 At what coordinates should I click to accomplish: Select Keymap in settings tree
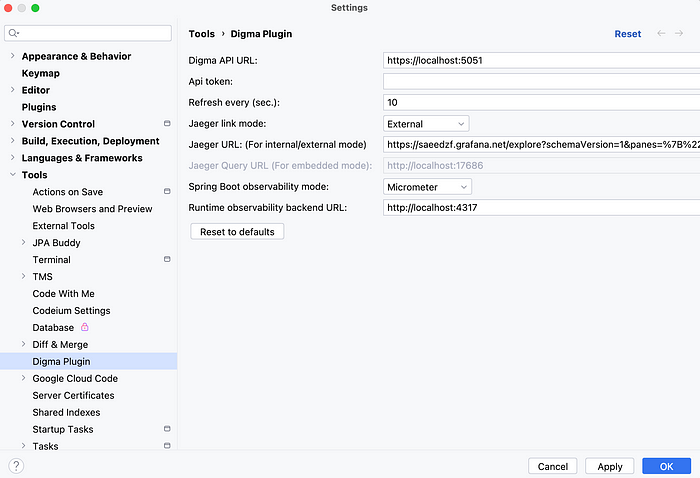click(41, 73)
